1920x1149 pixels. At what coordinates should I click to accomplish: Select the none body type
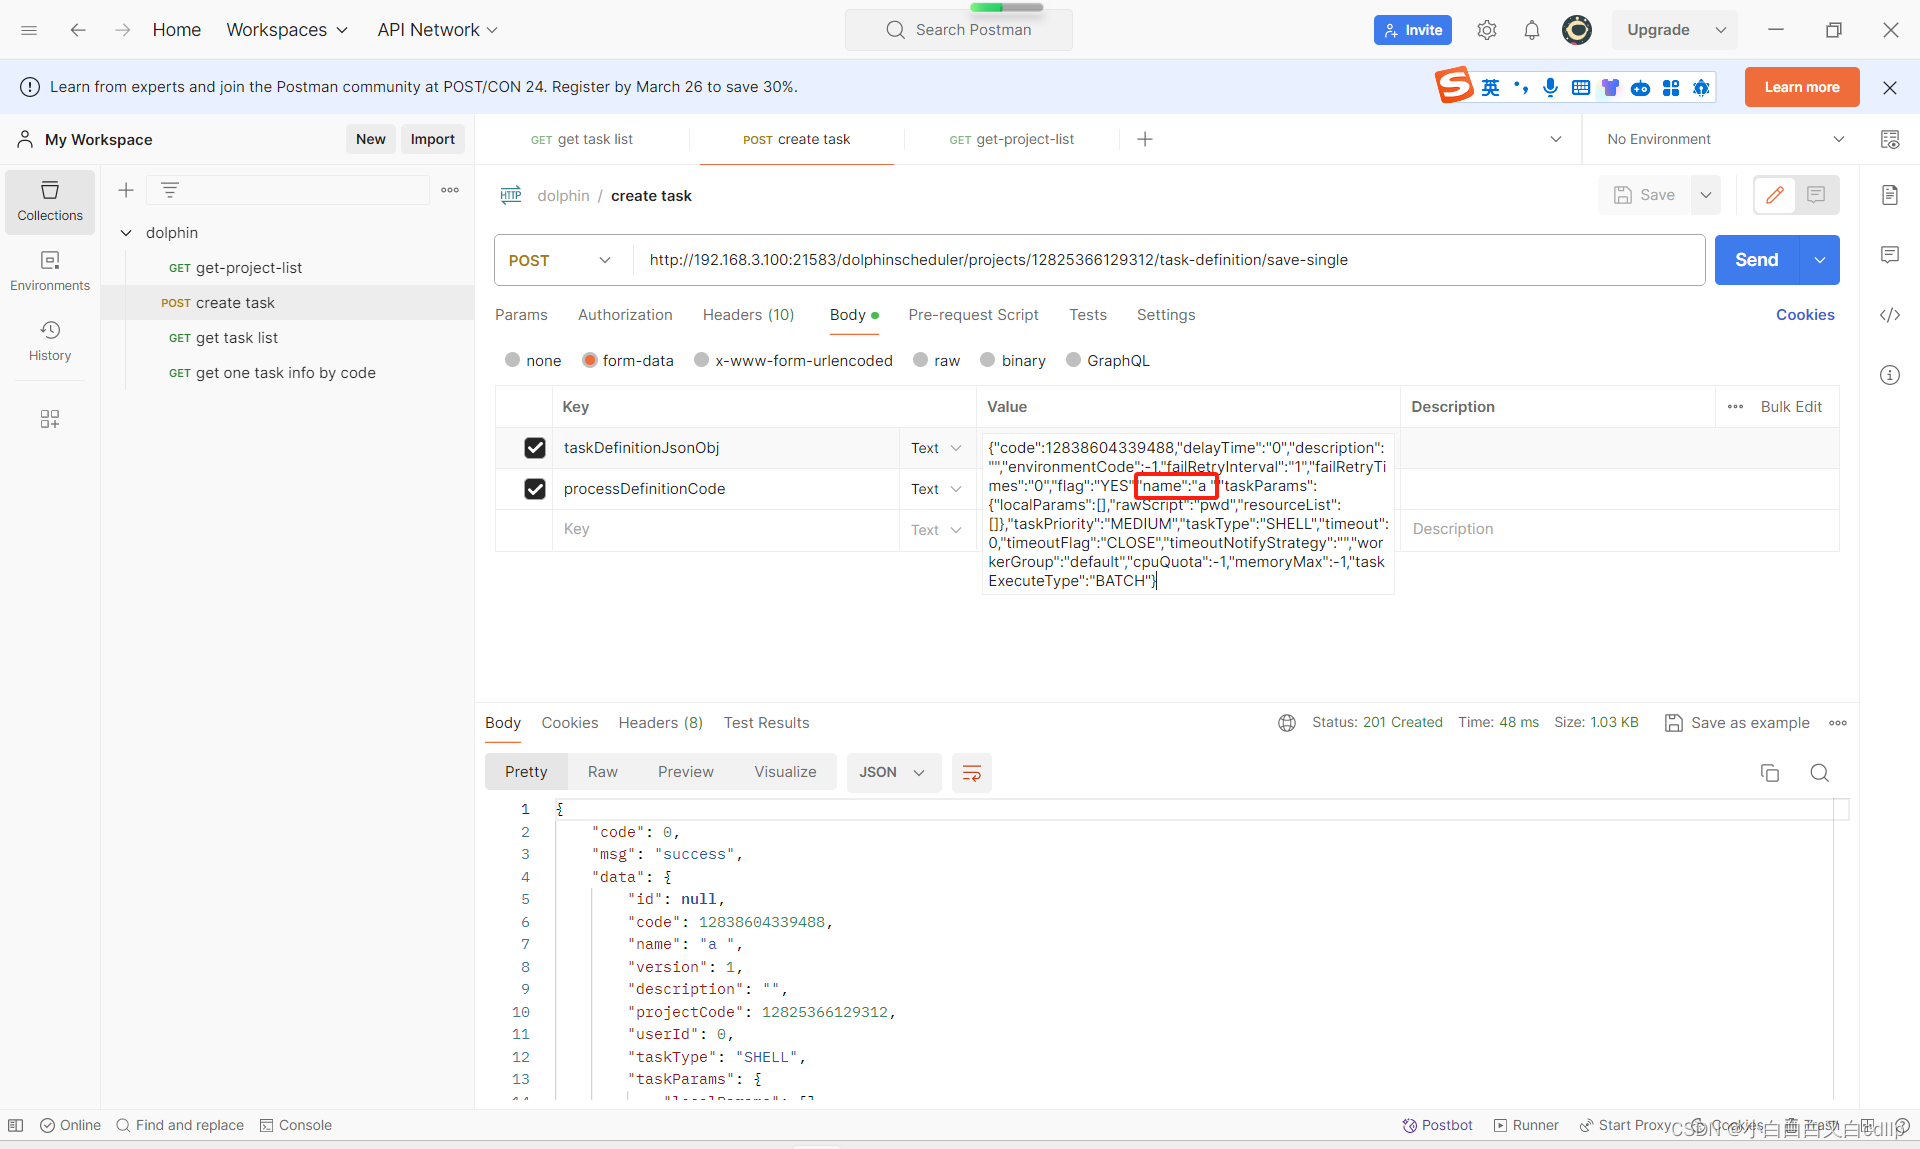click(x=513, y=360)
